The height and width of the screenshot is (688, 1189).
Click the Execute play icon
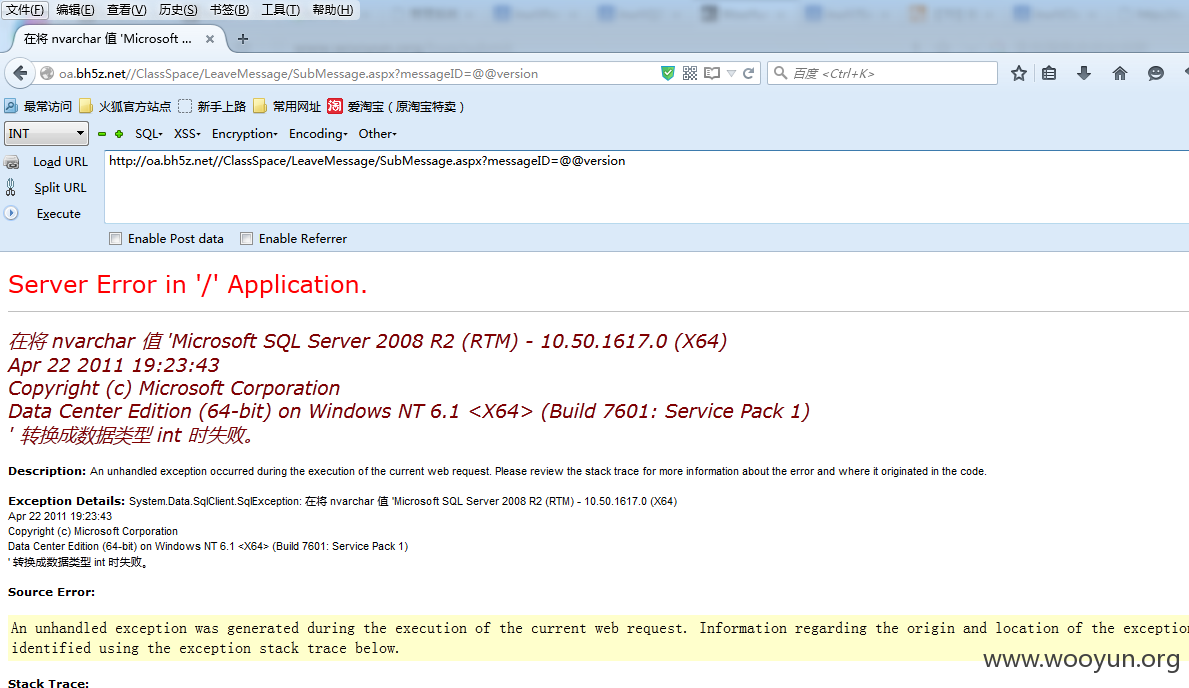tap(11, 213)
